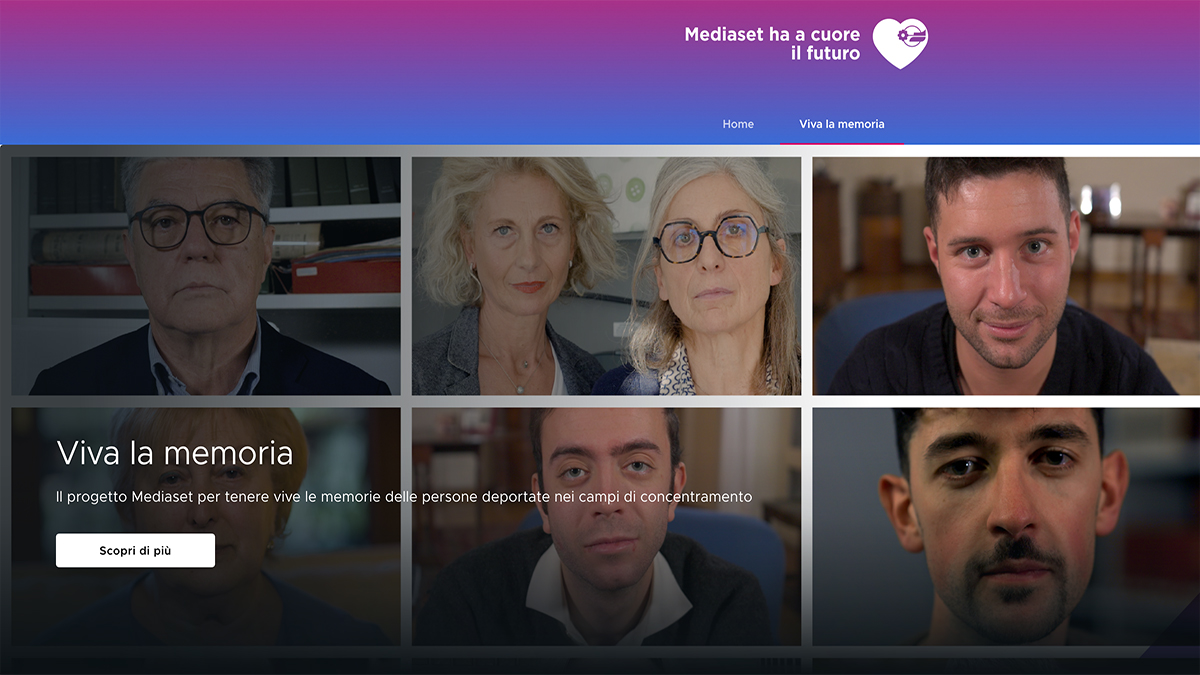Click the white heart logo icon
The image size is (1200, 675).
(900, 43)
